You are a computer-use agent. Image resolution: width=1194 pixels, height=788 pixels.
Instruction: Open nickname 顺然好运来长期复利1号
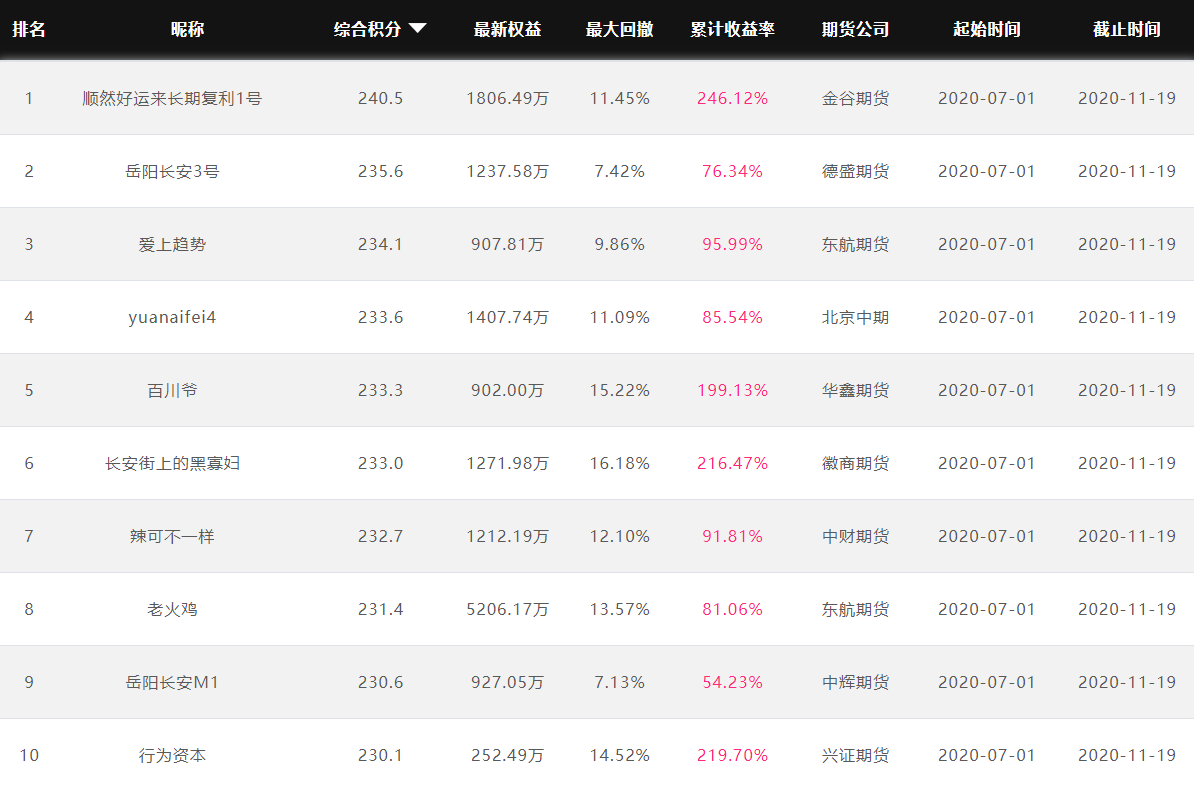pyautogui.click(x=172, y=98)
